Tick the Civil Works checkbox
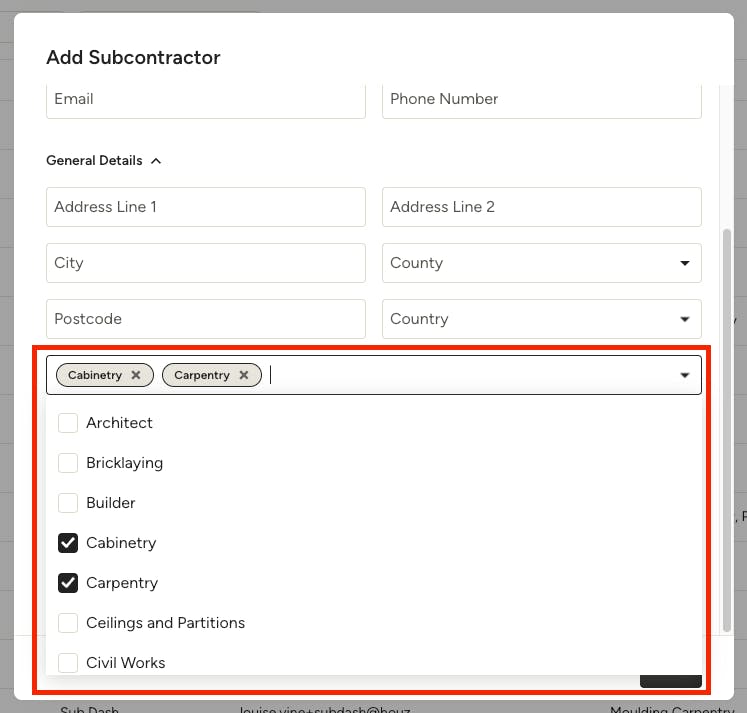This screenshot has width=747, height=713. pyautogui.click(x=68, y=663)
